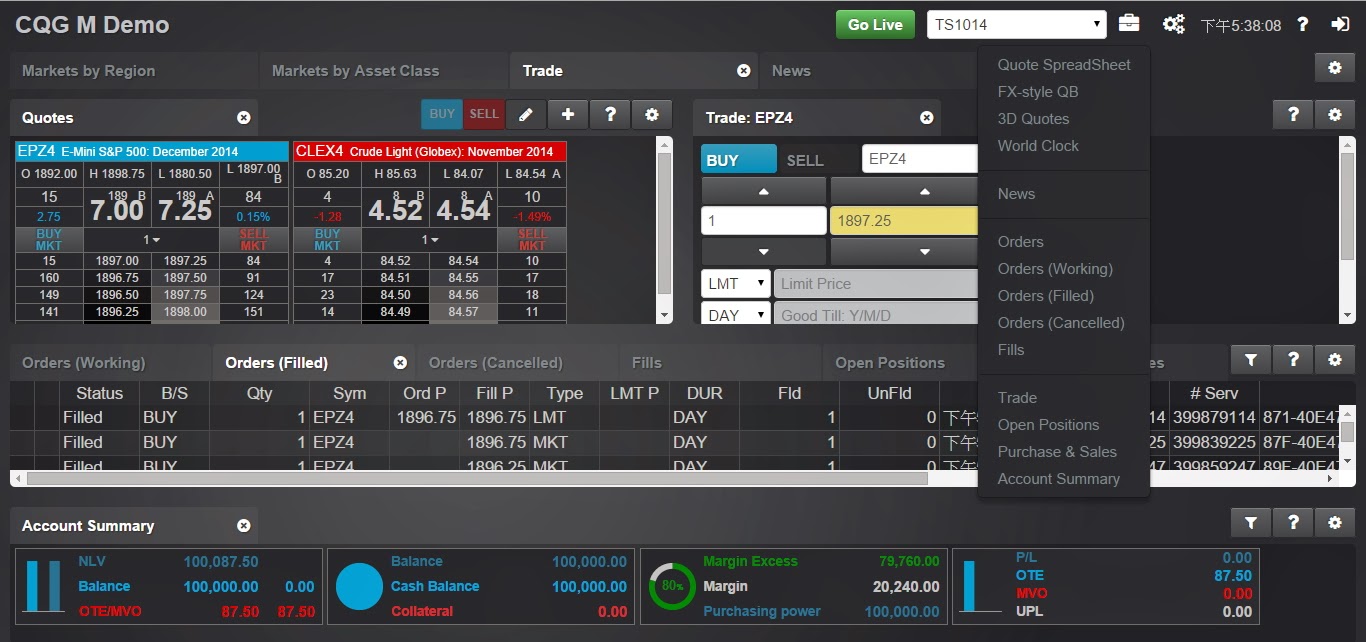Select SELL side in Trade panel

coord(805,160)
